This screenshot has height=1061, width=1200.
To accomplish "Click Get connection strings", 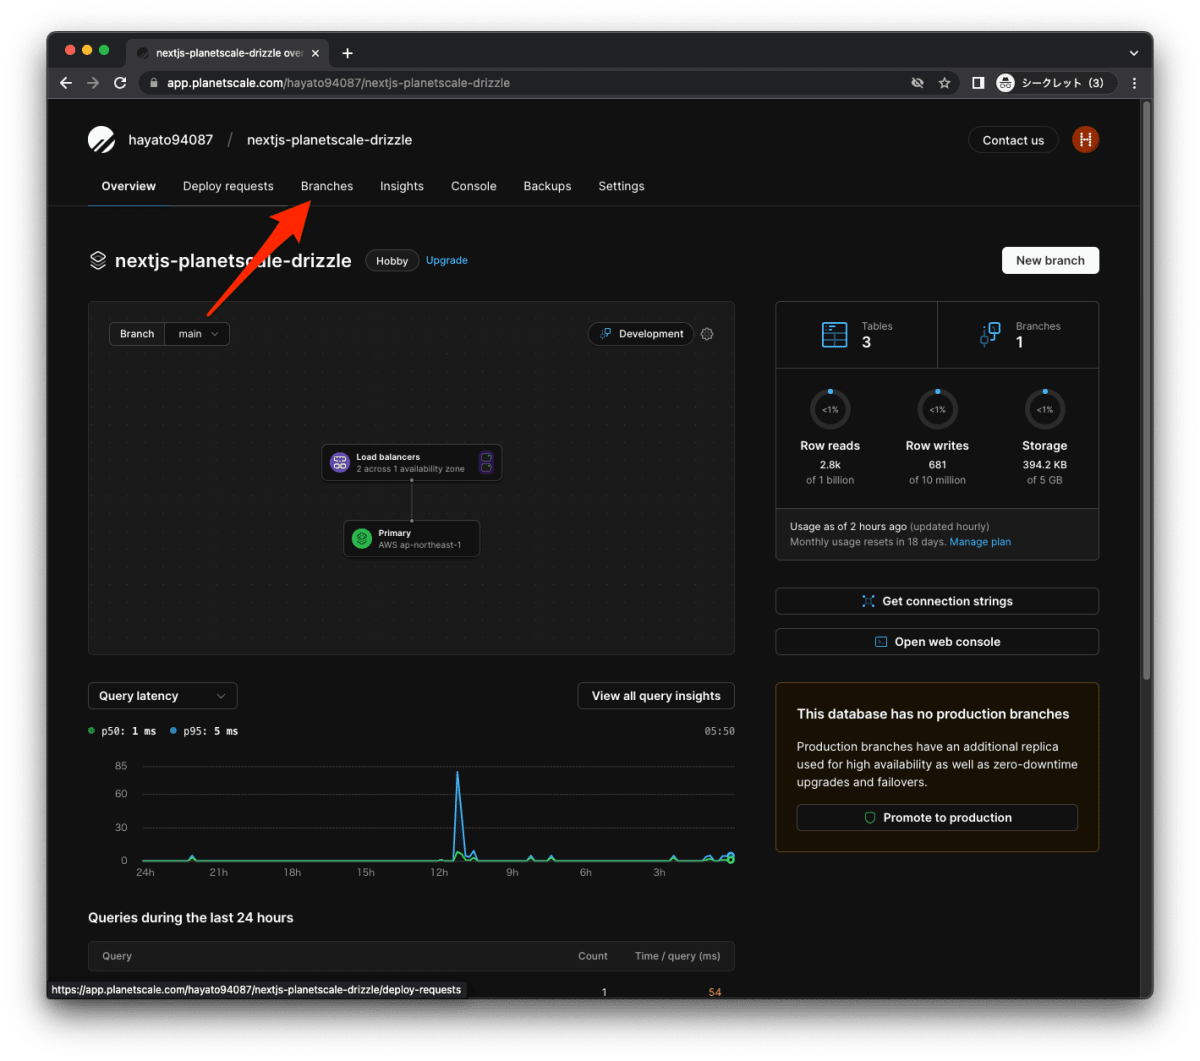I will tap(937, 601).
